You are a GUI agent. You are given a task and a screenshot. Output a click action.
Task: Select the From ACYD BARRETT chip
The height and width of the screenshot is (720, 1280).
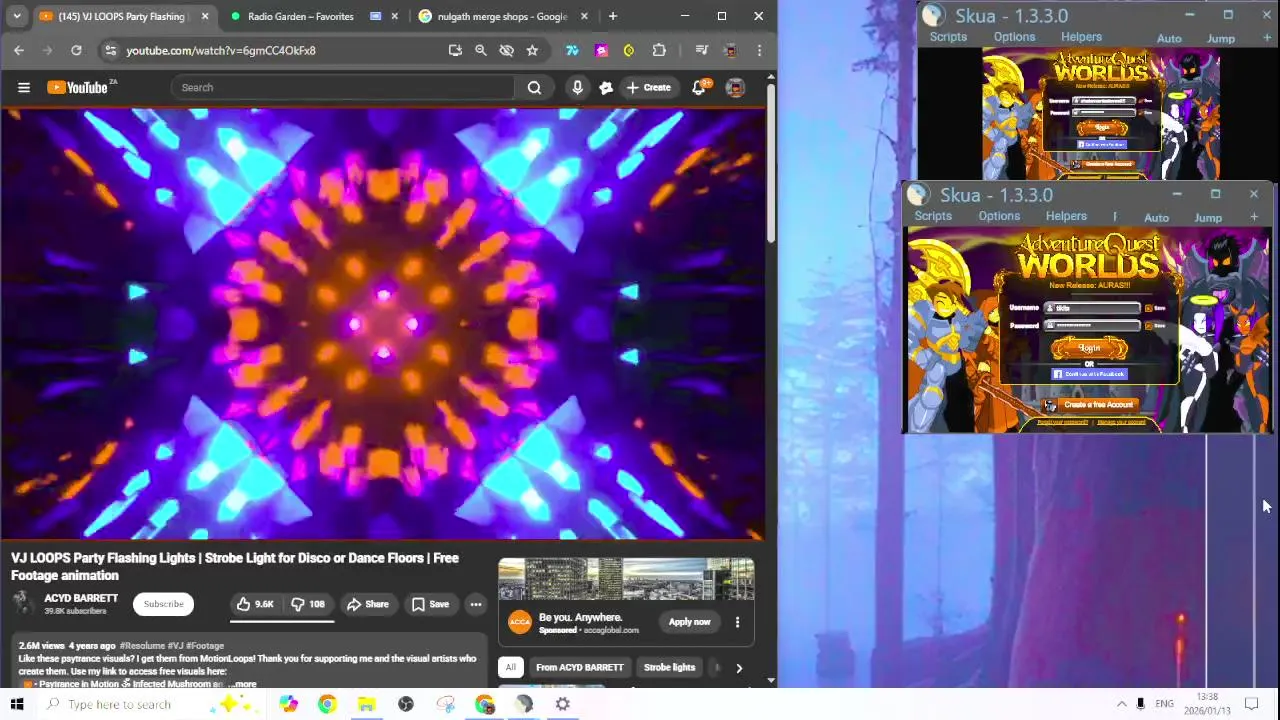pos(579,667)
